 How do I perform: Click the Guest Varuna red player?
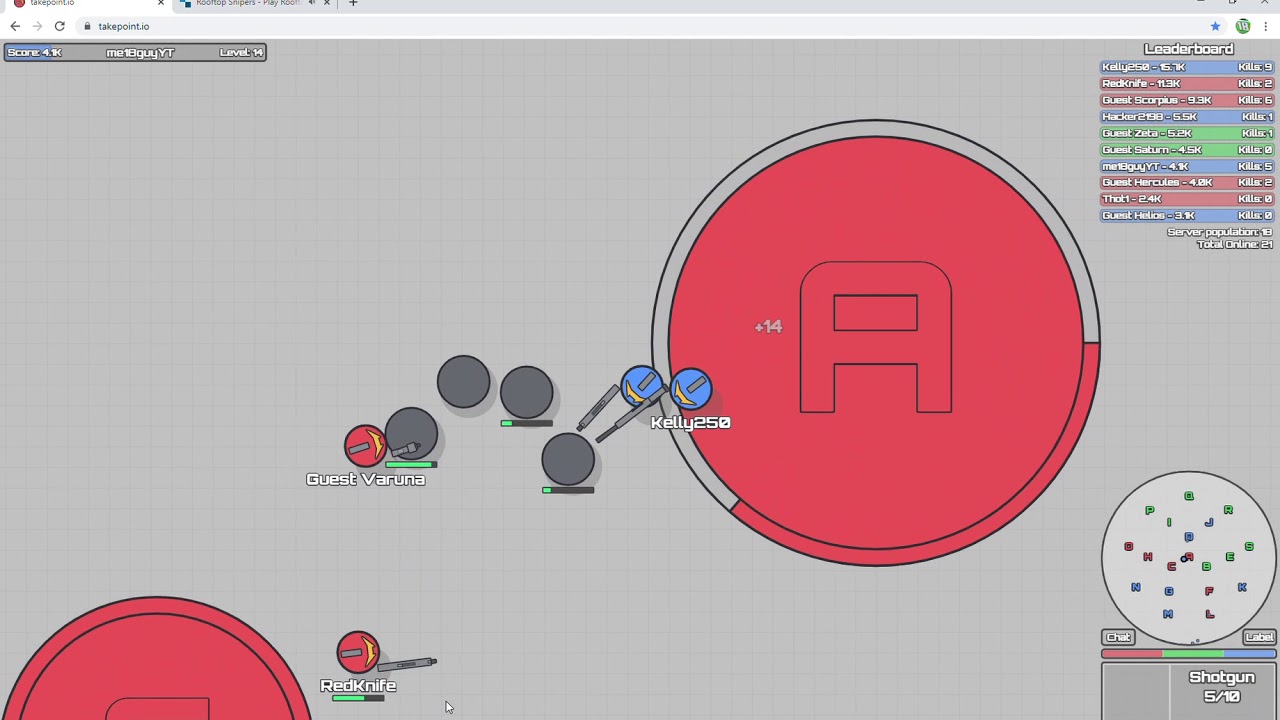(365, 446)
